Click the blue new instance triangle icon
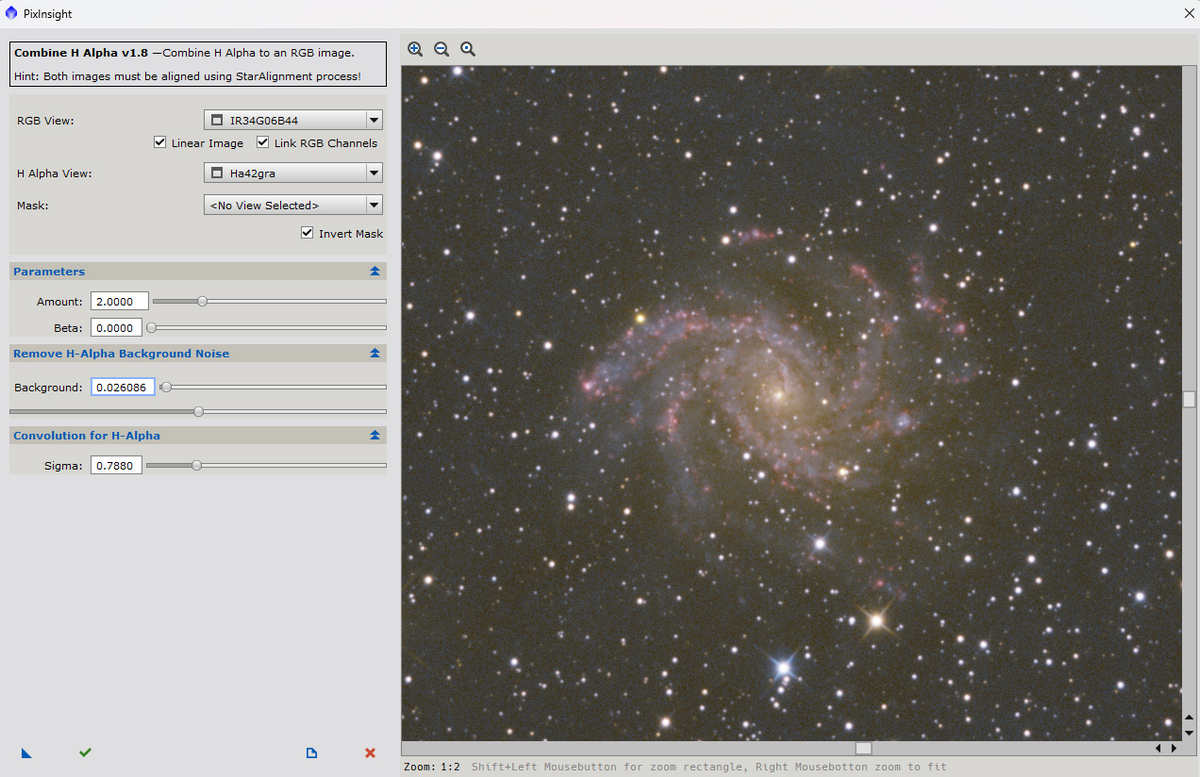This screenshot has width=1200, height=777. (x=26, y=753)
